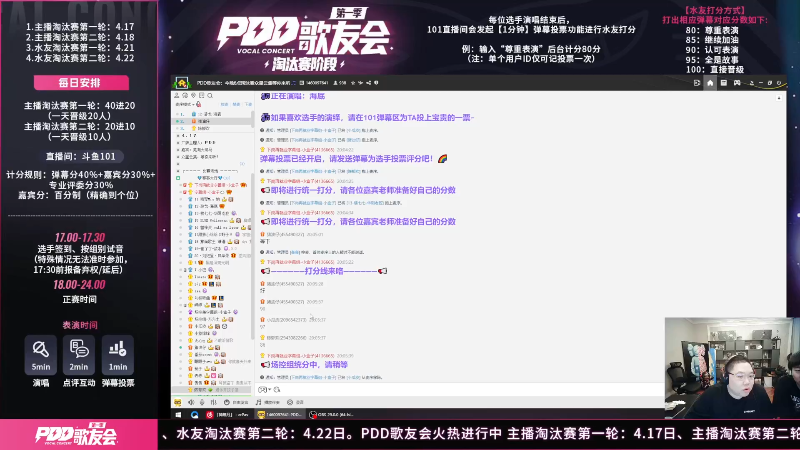Select the highlighted second row in queue list
The height and width of the screenshot is (450, 800).
(212, 121)
